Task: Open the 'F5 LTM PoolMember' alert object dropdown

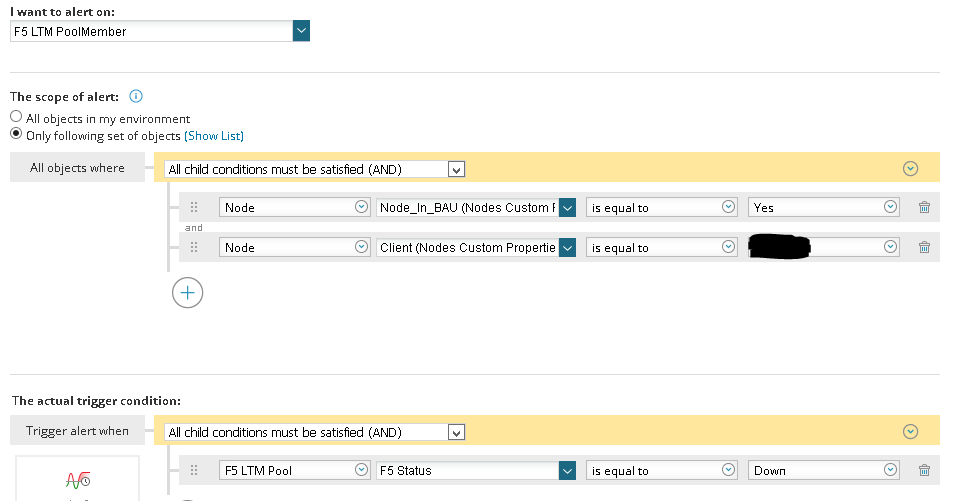Action: (301, 31)
